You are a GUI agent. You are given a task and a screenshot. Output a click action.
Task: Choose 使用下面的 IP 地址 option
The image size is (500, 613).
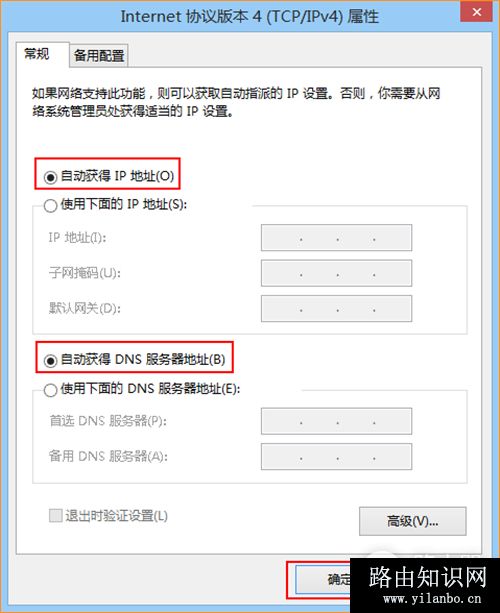tap(50, 206)
